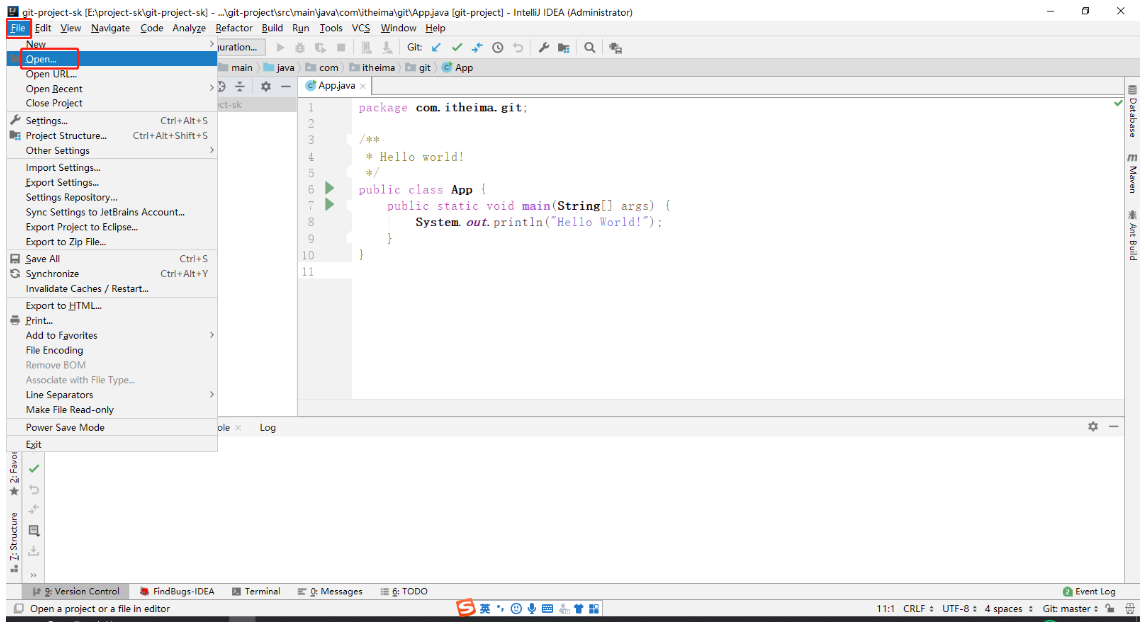
Task: Choose Settings... from the File menu
Action: pos(112,120)
